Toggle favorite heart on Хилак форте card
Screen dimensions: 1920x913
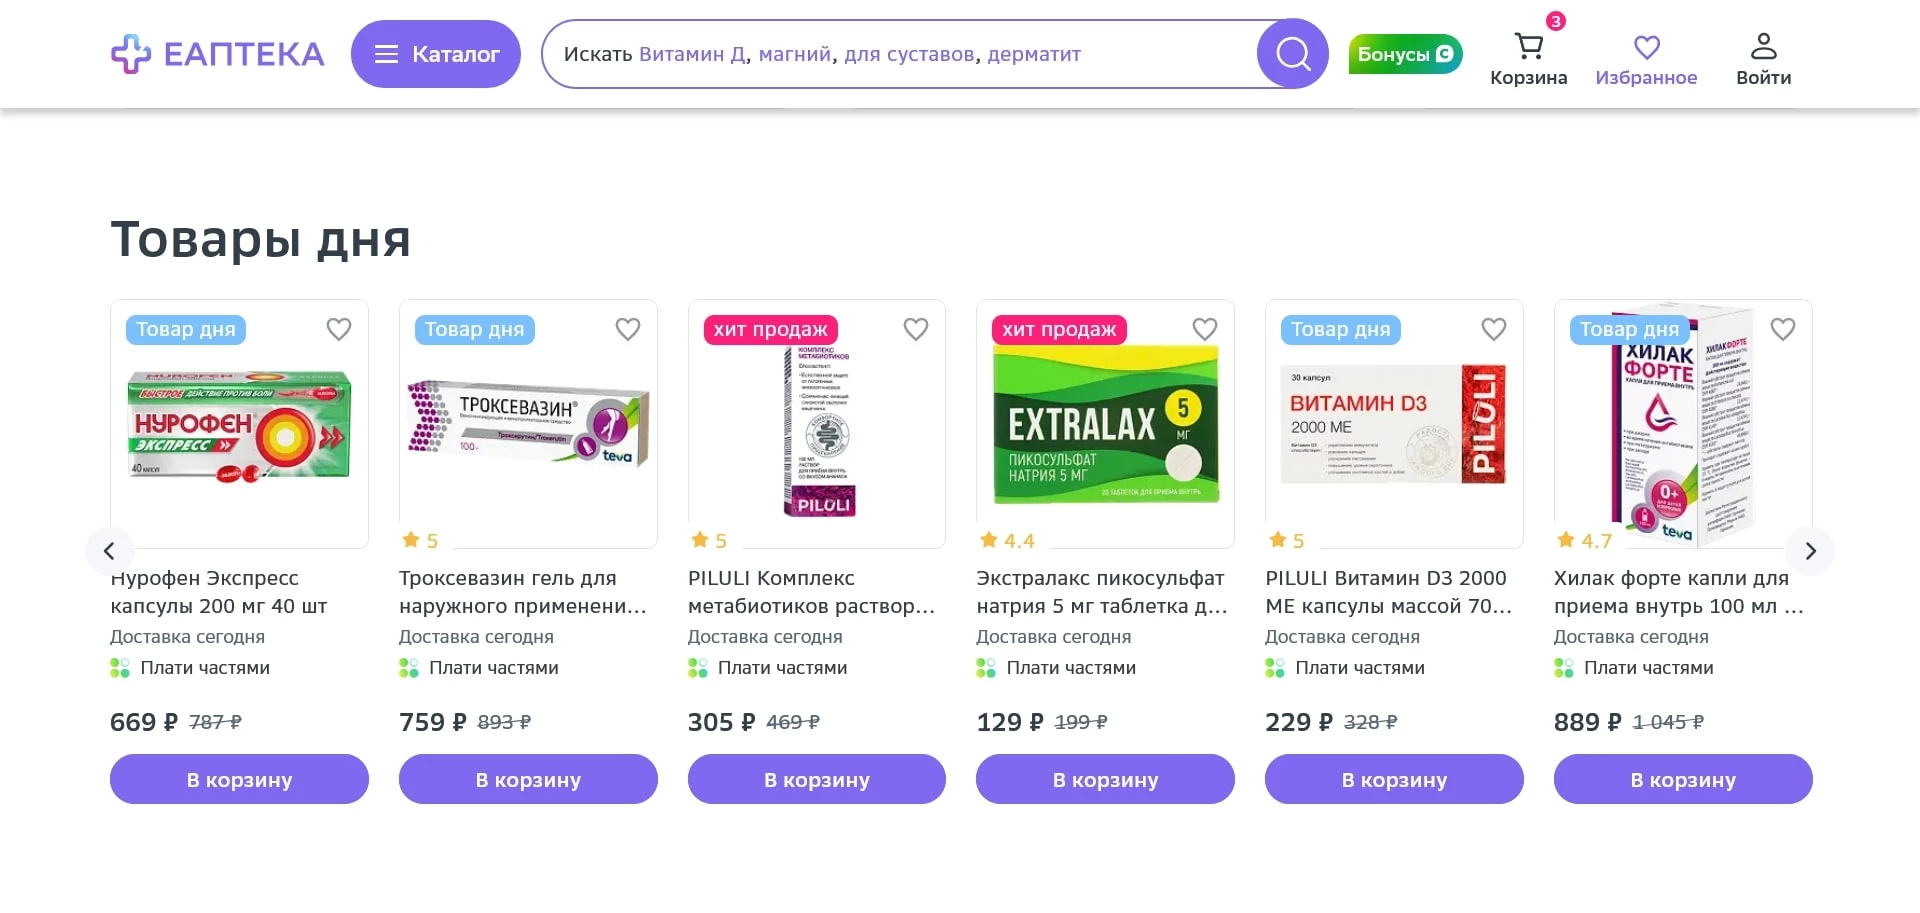(x=1782, y=329)
